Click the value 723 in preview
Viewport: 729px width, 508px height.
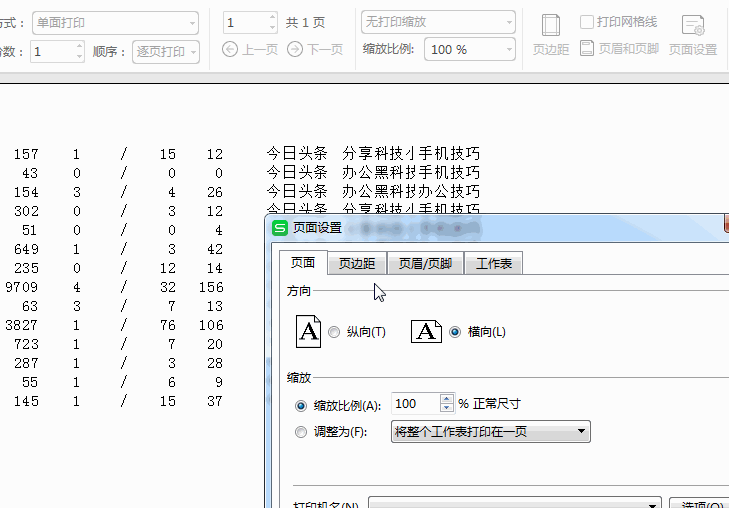click(x=27, y=344)
